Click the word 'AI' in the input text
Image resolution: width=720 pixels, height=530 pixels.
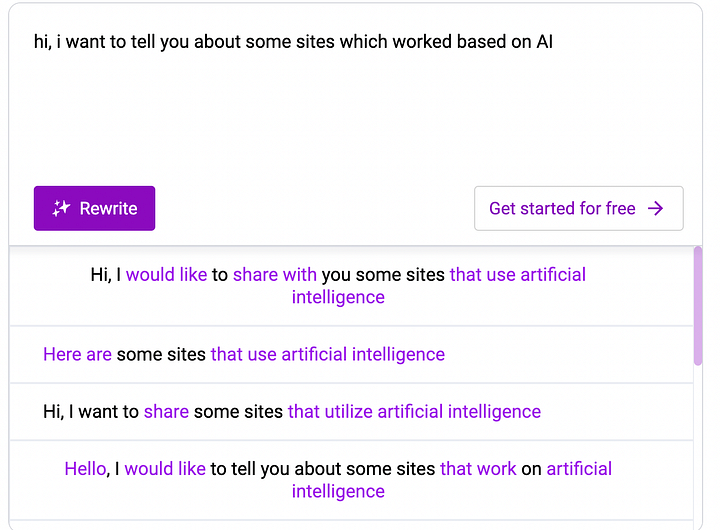pyautogui.click(x=545, y=42)
